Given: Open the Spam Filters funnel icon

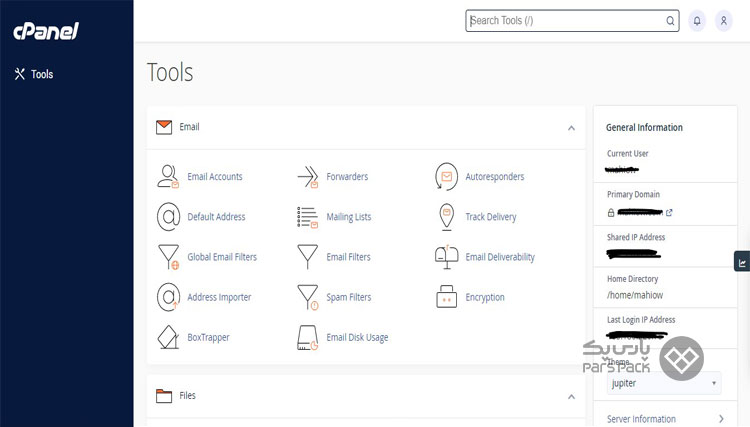Looking at the screenshot, I should [308, 297].
